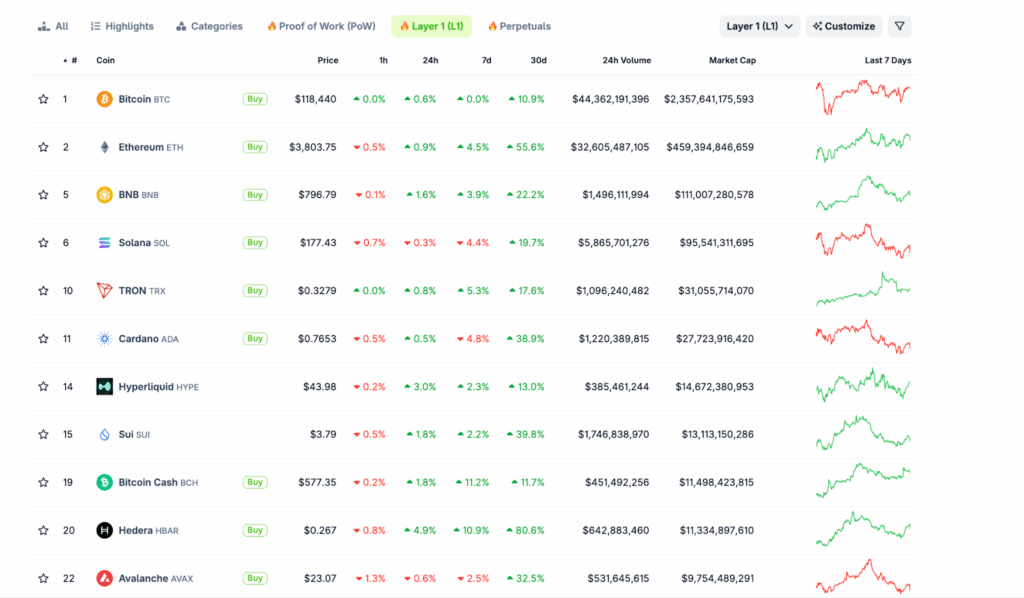Open Ethereum's 7-day sparkline chart
The width and height of the screenshot is (1024, 598).
click(x=863, y=146)
